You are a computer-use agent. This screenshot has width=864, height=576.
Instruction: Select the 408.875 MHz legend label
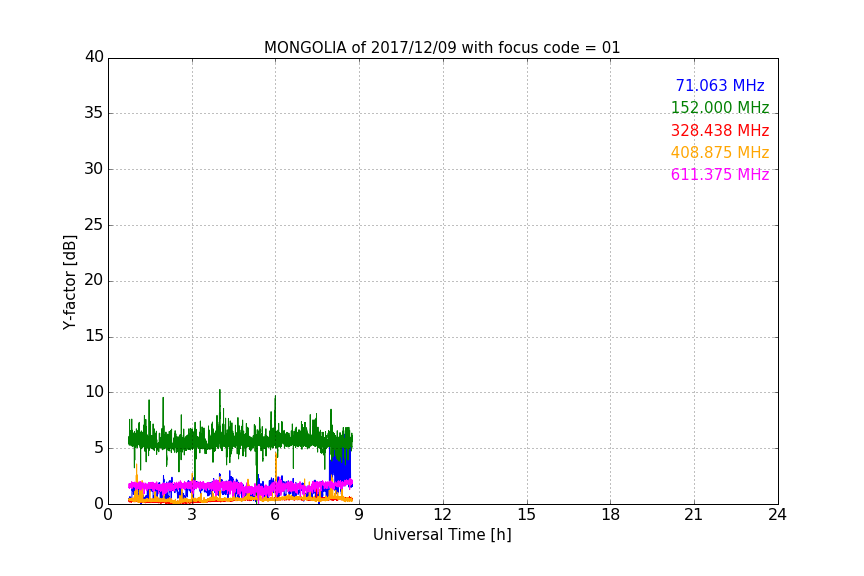[720, 153]
